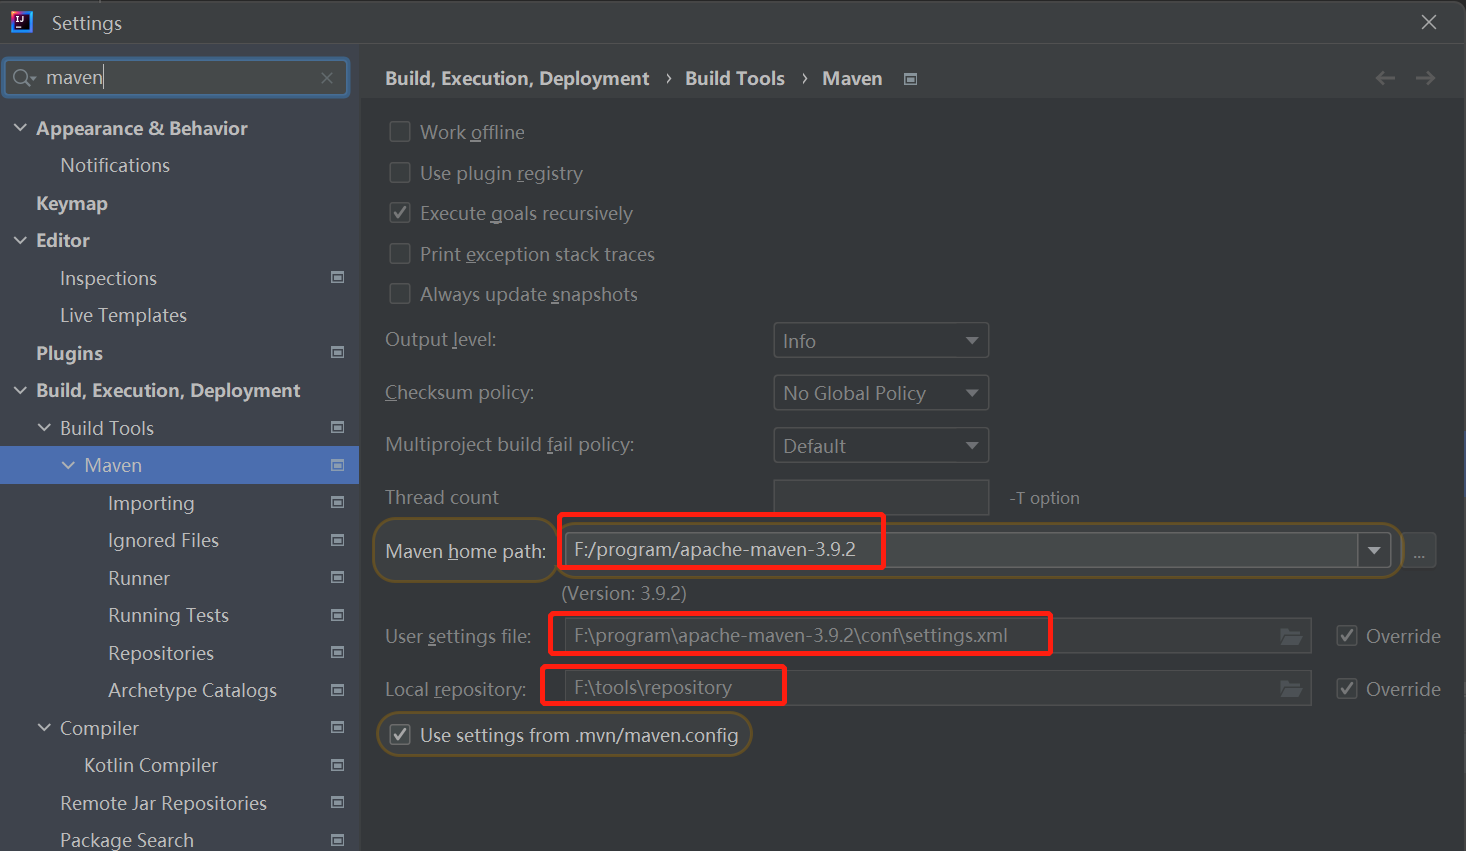Close the Settings dialog
The height and width of the screenshot is (851, 1466).
(1429, 22)
